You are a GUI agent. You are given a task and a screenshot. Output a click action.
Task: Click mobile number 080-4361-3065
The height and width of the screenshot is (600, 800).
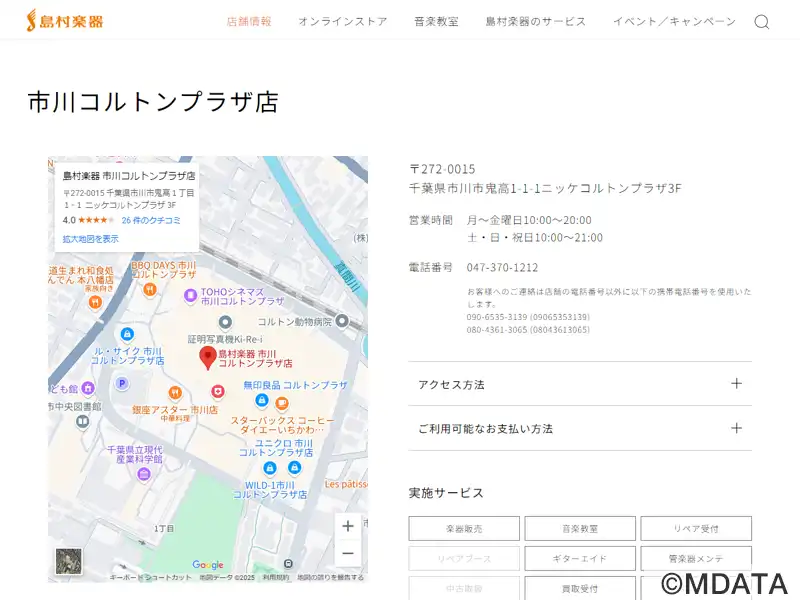coord(497,330)
